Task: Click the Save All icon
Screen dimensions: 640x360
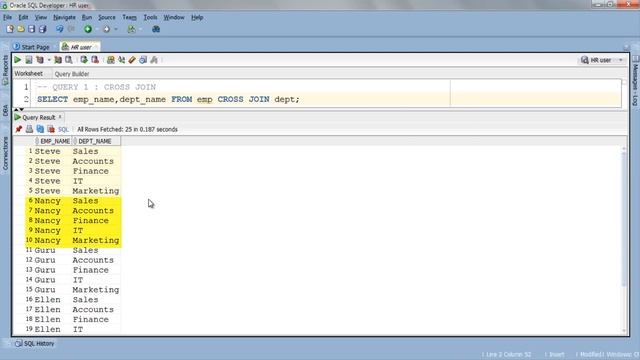Action: pos(42,29)
